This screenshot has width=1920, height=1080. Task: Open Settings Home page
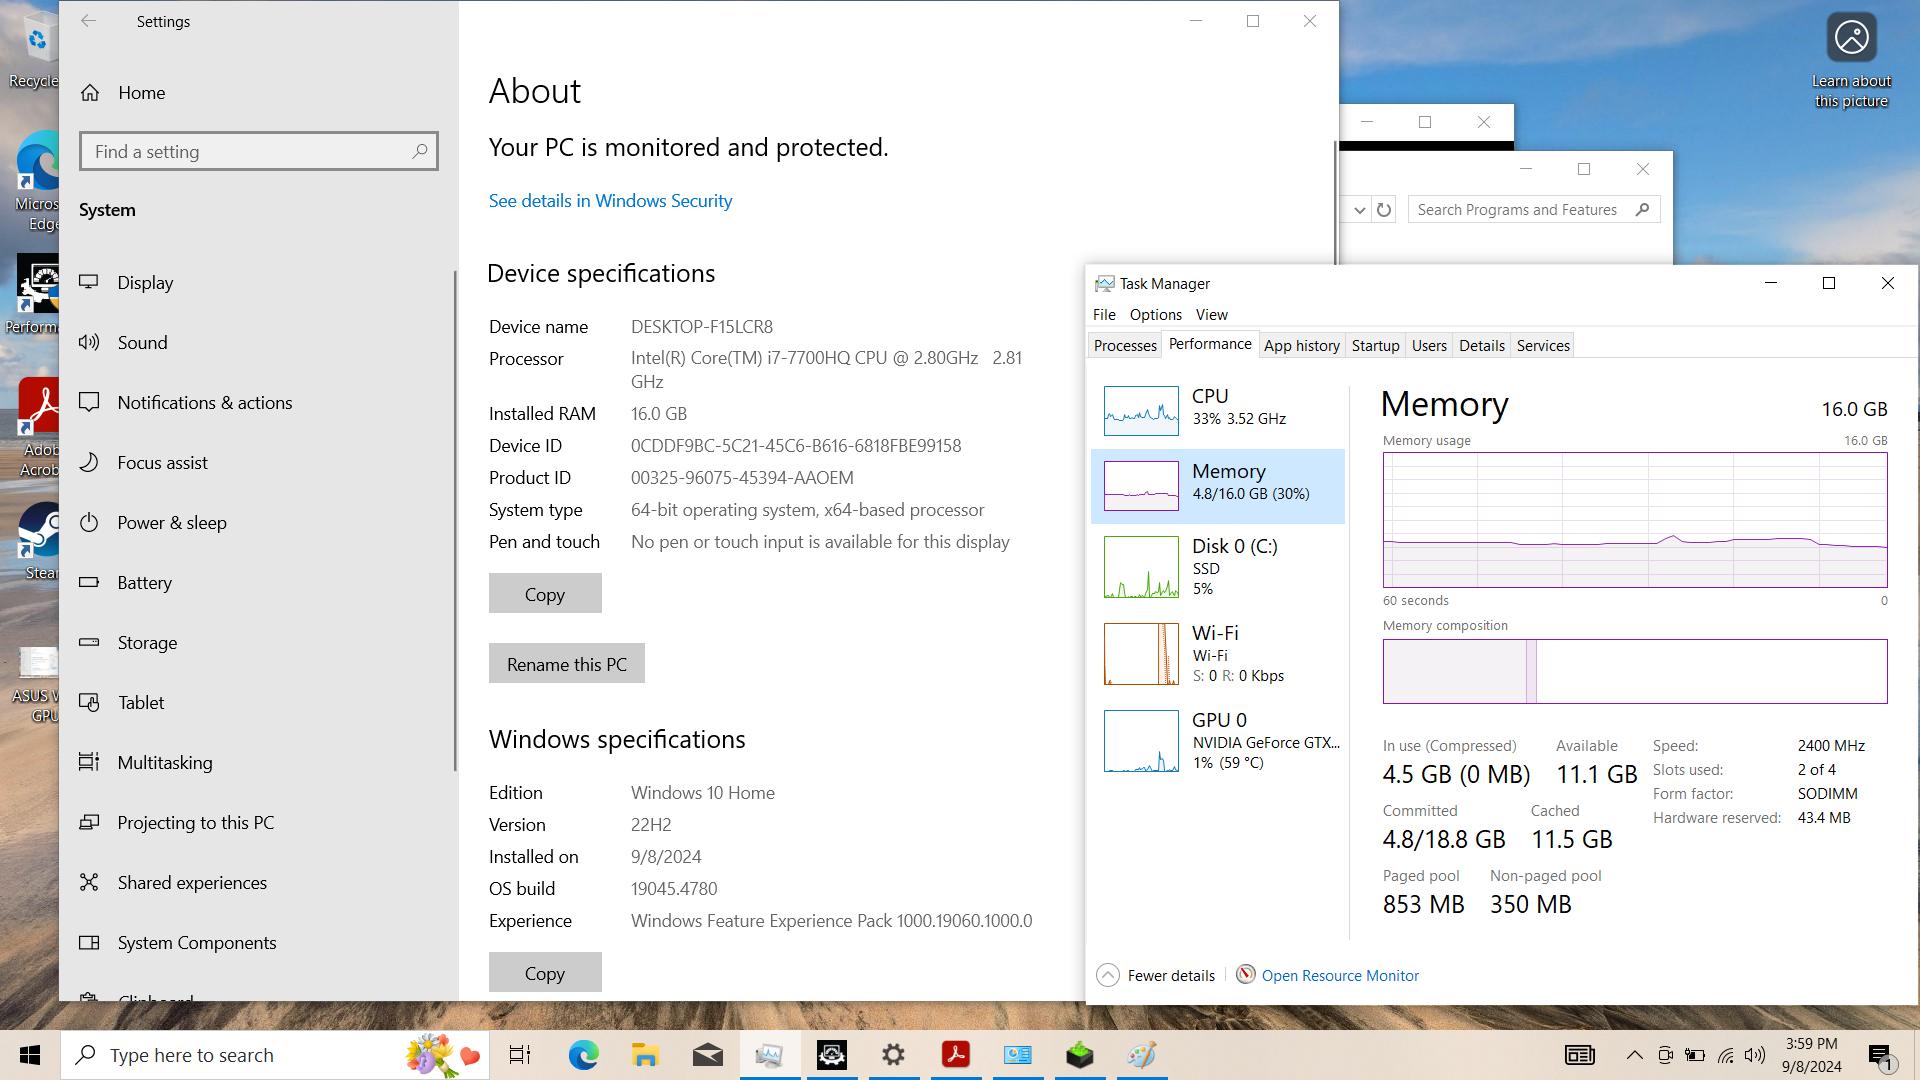258,93
